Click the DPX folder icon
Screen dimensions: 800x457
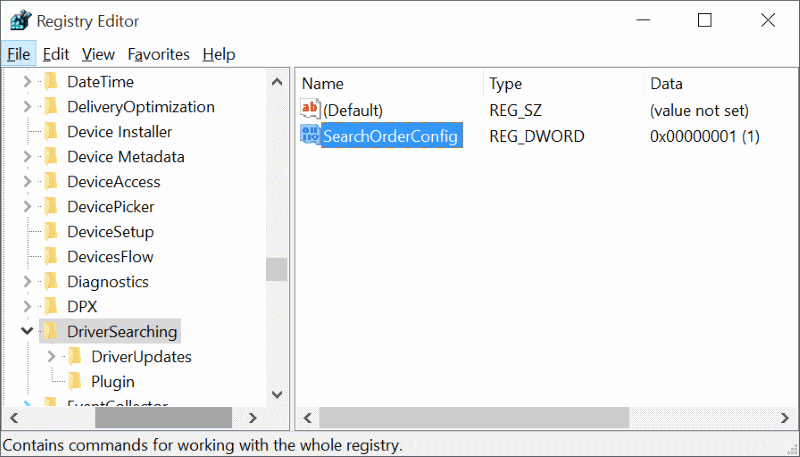[51, 307]
